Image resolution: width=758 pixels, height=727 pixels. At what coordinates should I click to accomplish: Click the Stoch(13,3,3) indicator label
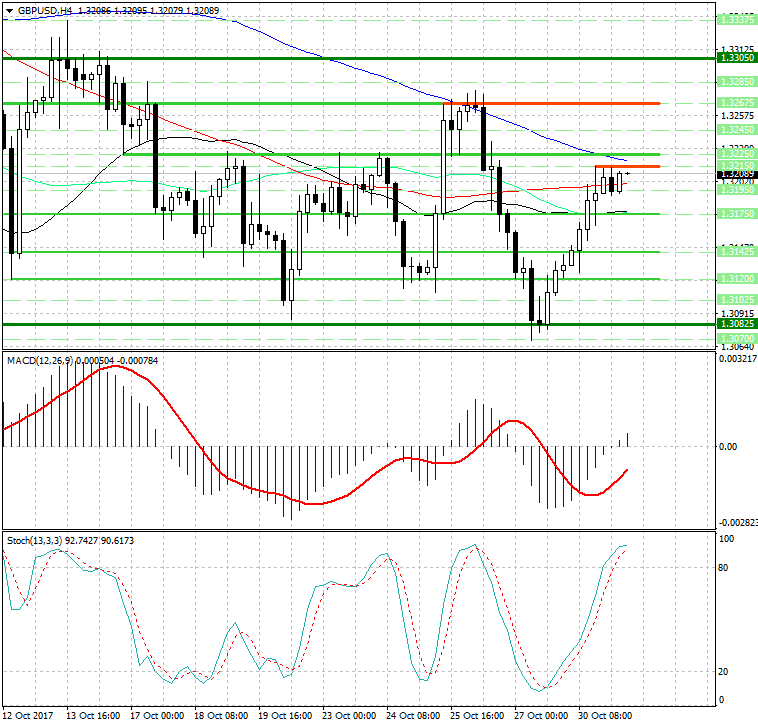coord(34,540)
